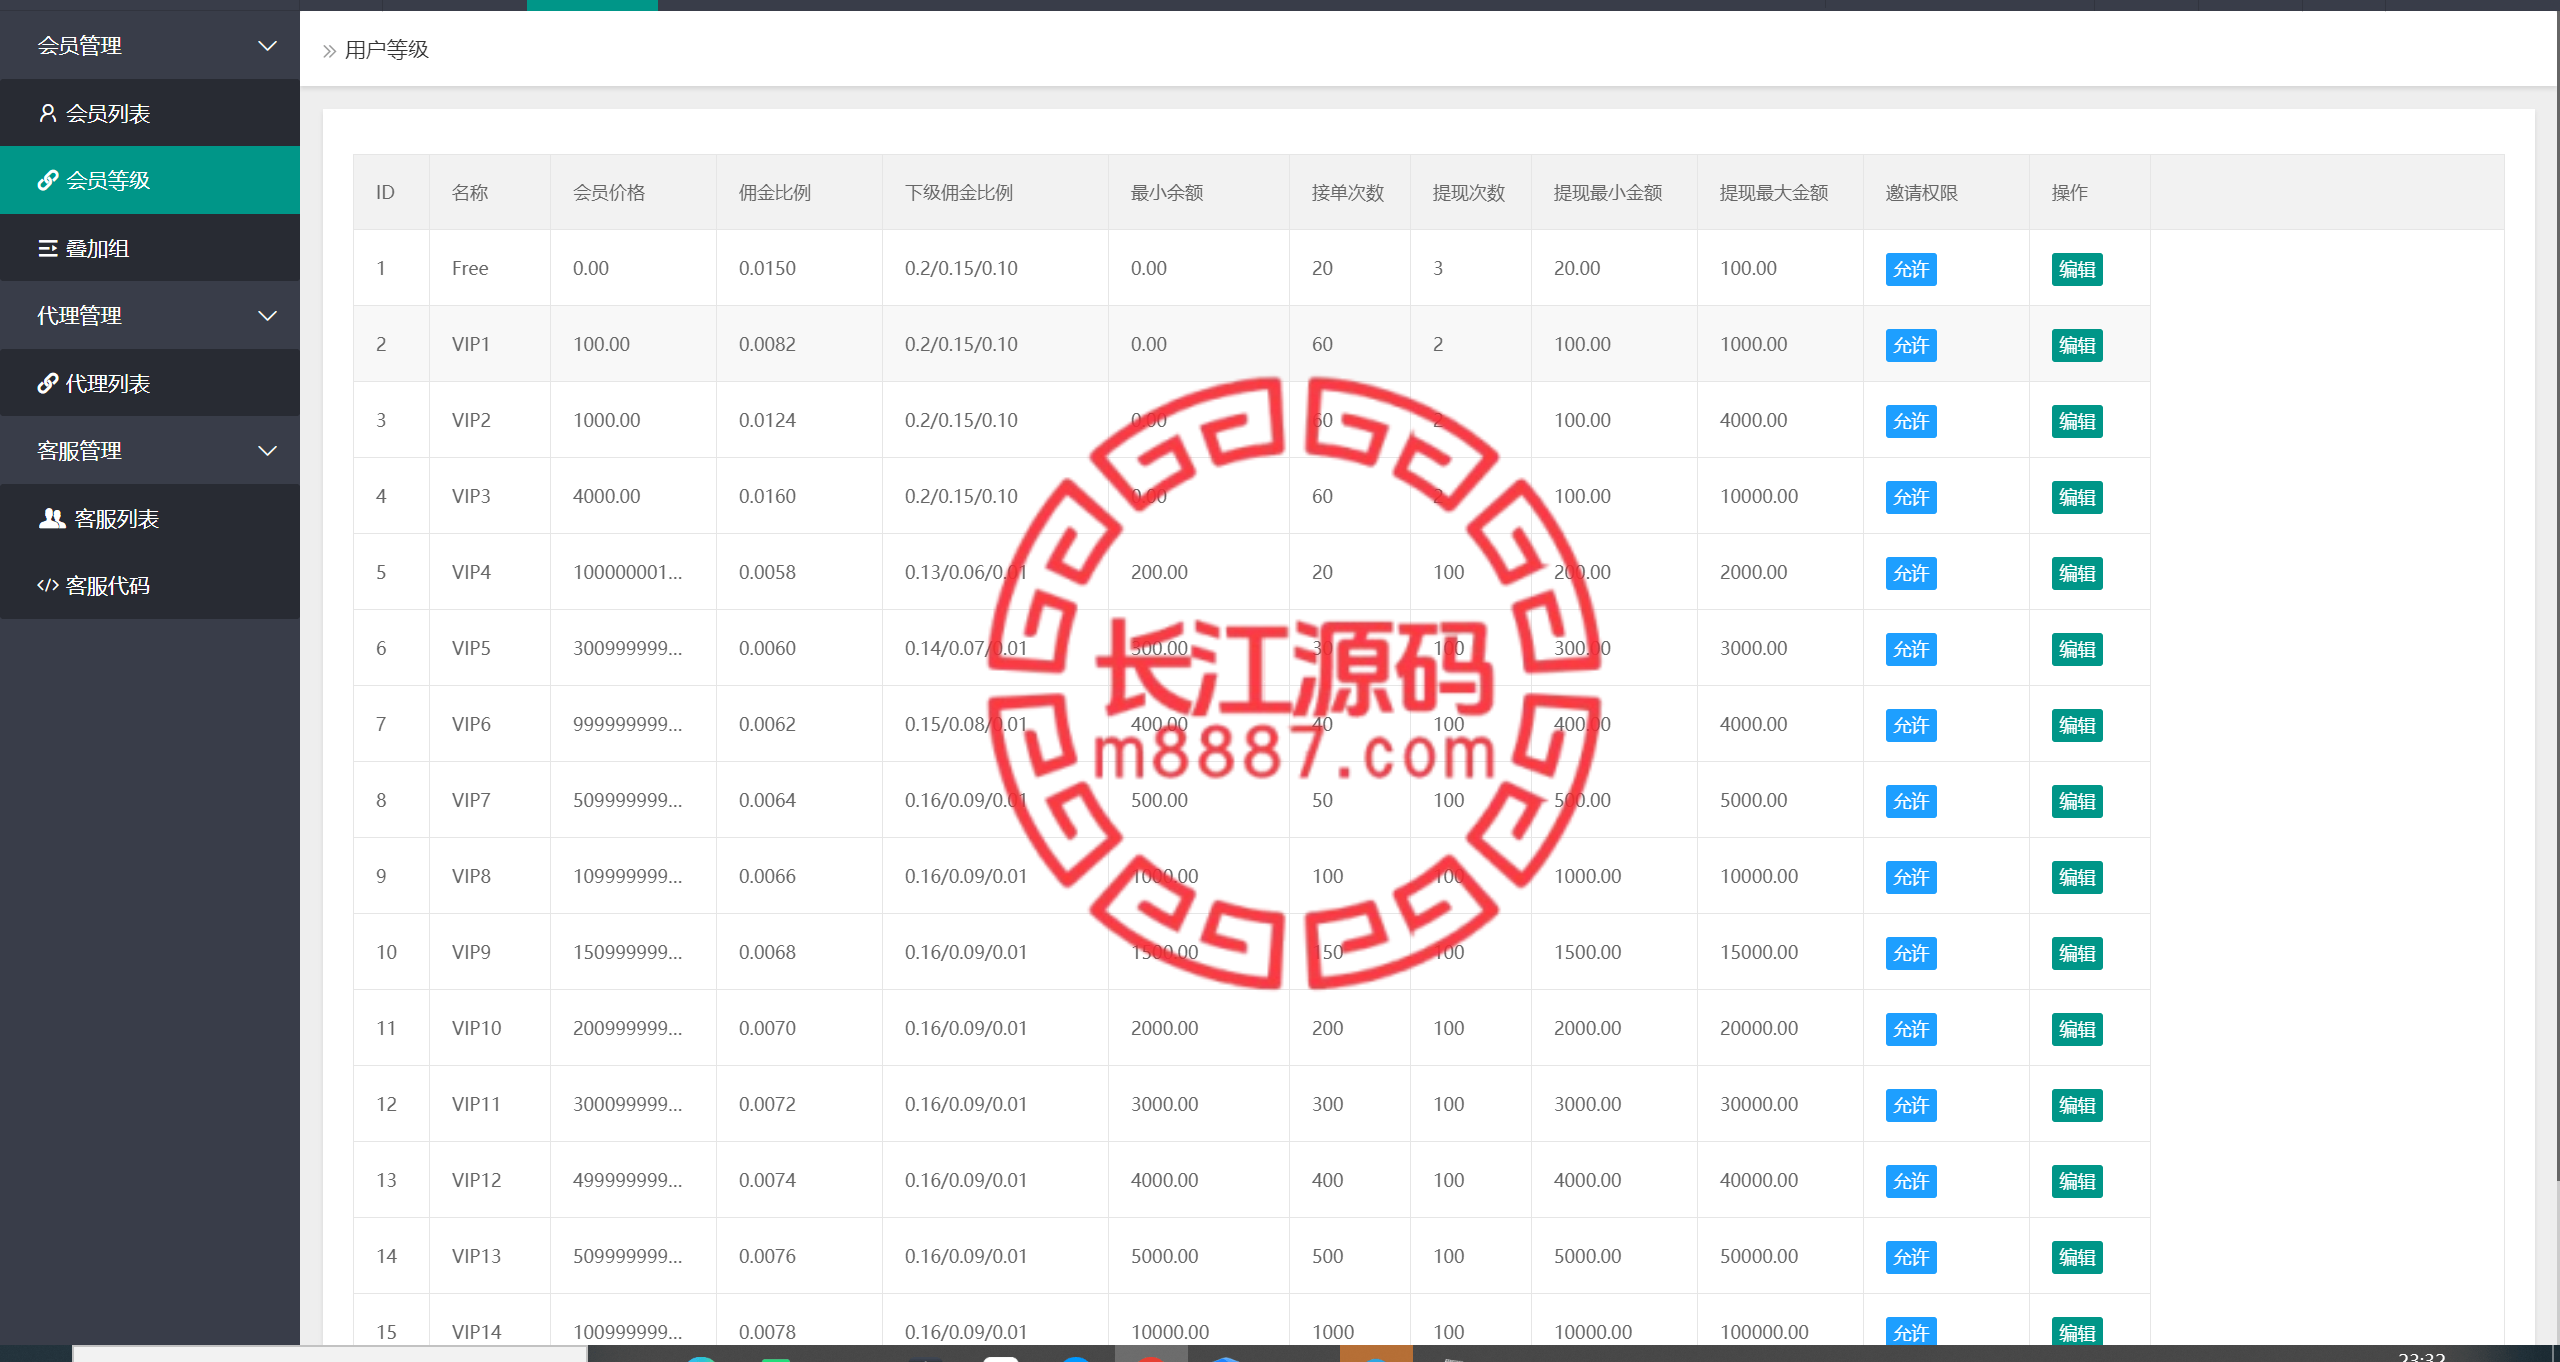This screenshot has height=1362, width=2560.
Task: Edit the VIP12 level row
Action: [x=2077, y=1181]
